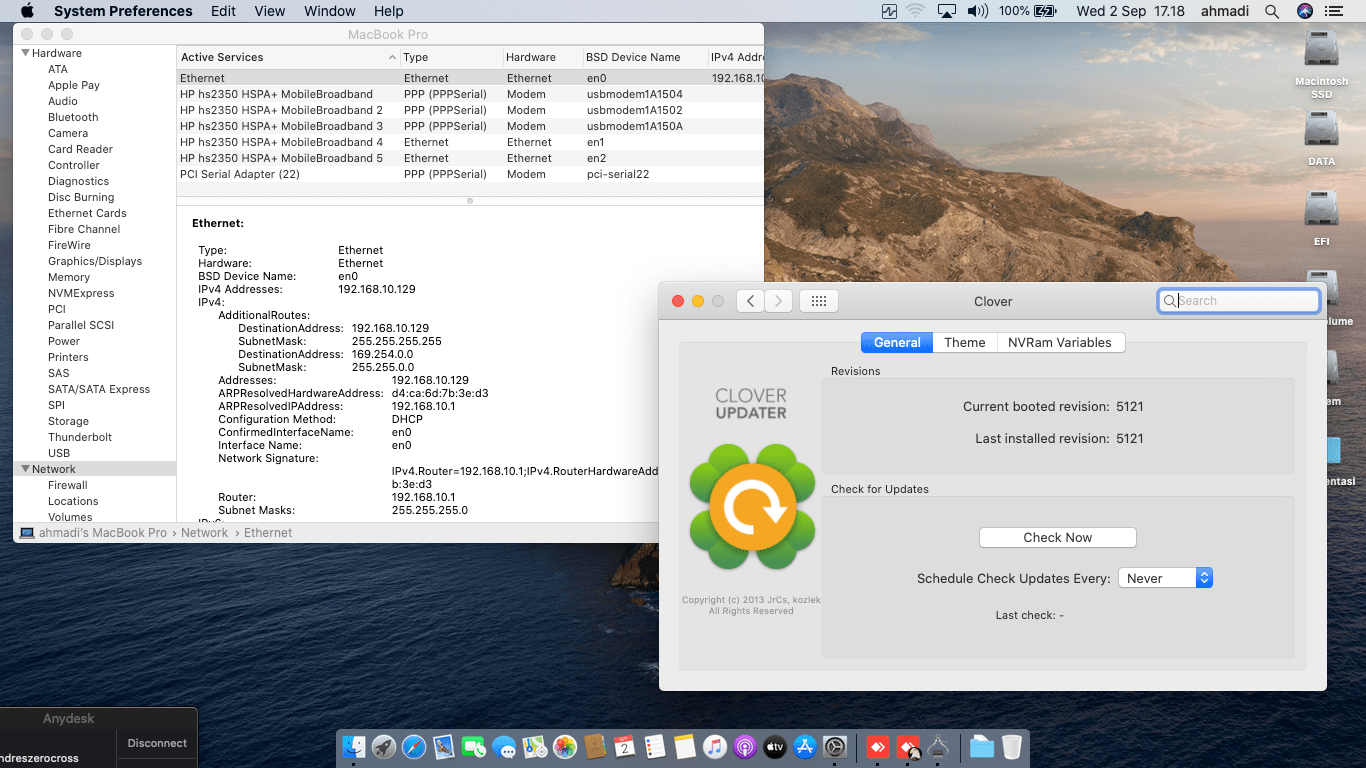Viewport: 1366px width, 768px height.
Task: Open the Apple menu
Action: 27,11
